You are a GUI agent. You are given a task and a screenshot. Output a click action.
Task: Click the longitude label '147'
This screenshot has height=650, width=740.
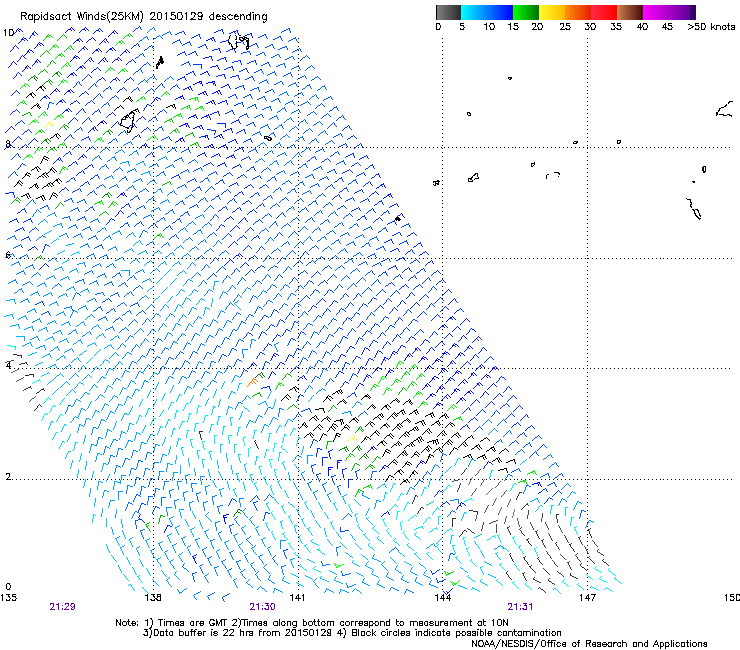[x=587, y=598]
